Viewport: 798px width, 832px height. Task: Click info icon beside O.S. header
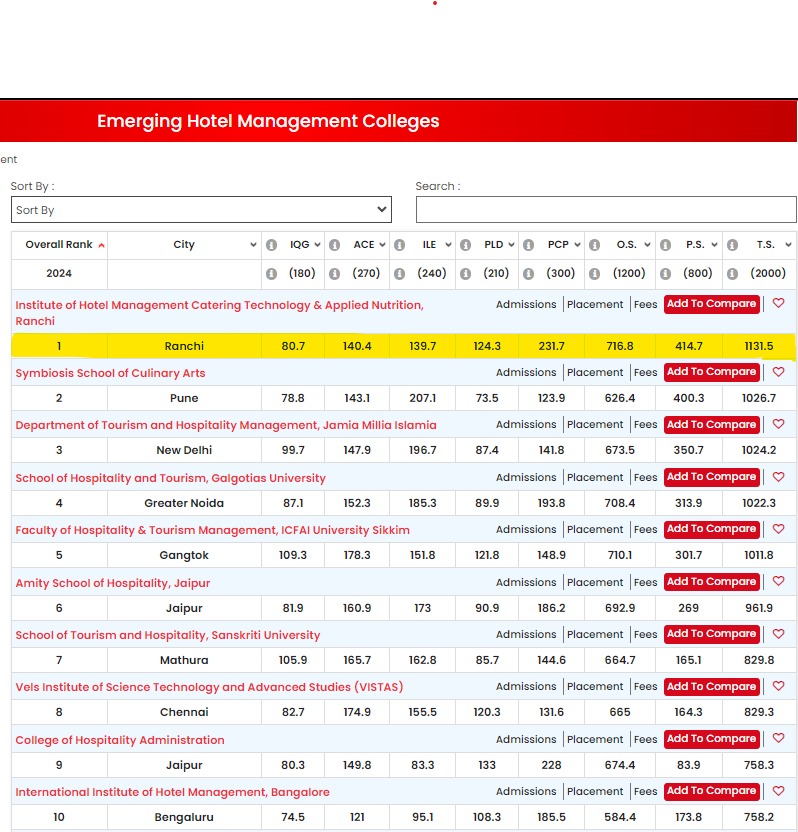(x=594, y=245)
